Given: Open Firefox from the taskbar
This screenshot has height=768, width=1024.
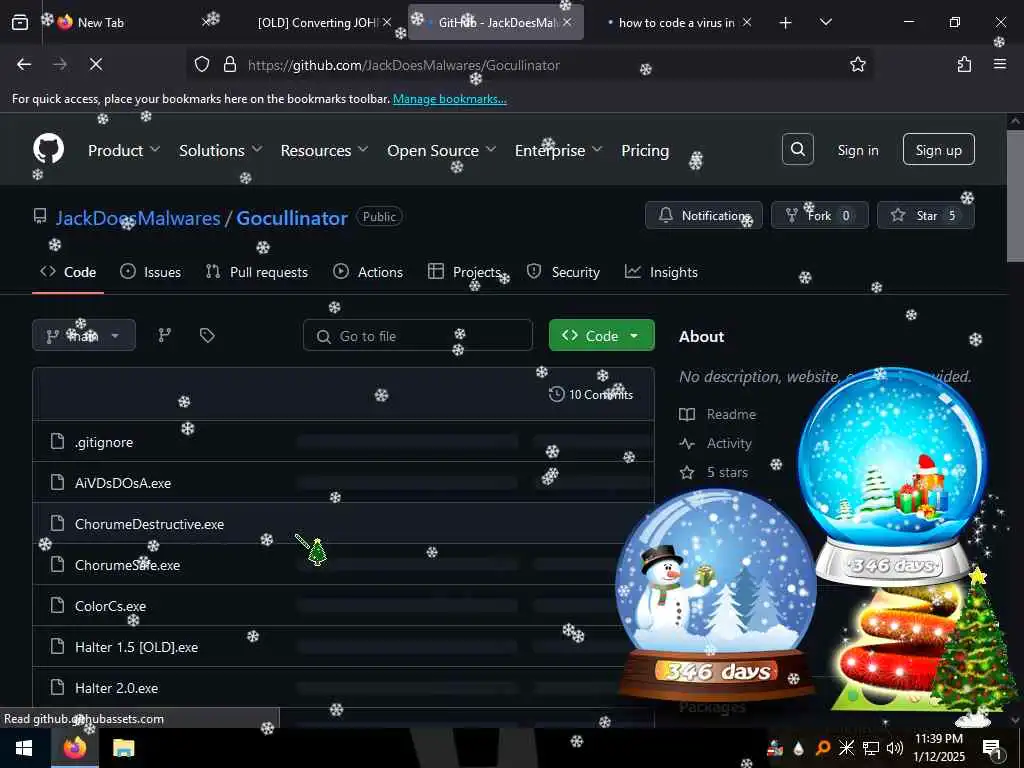Looking at the screenshot, I should click(x=75, y=748).
